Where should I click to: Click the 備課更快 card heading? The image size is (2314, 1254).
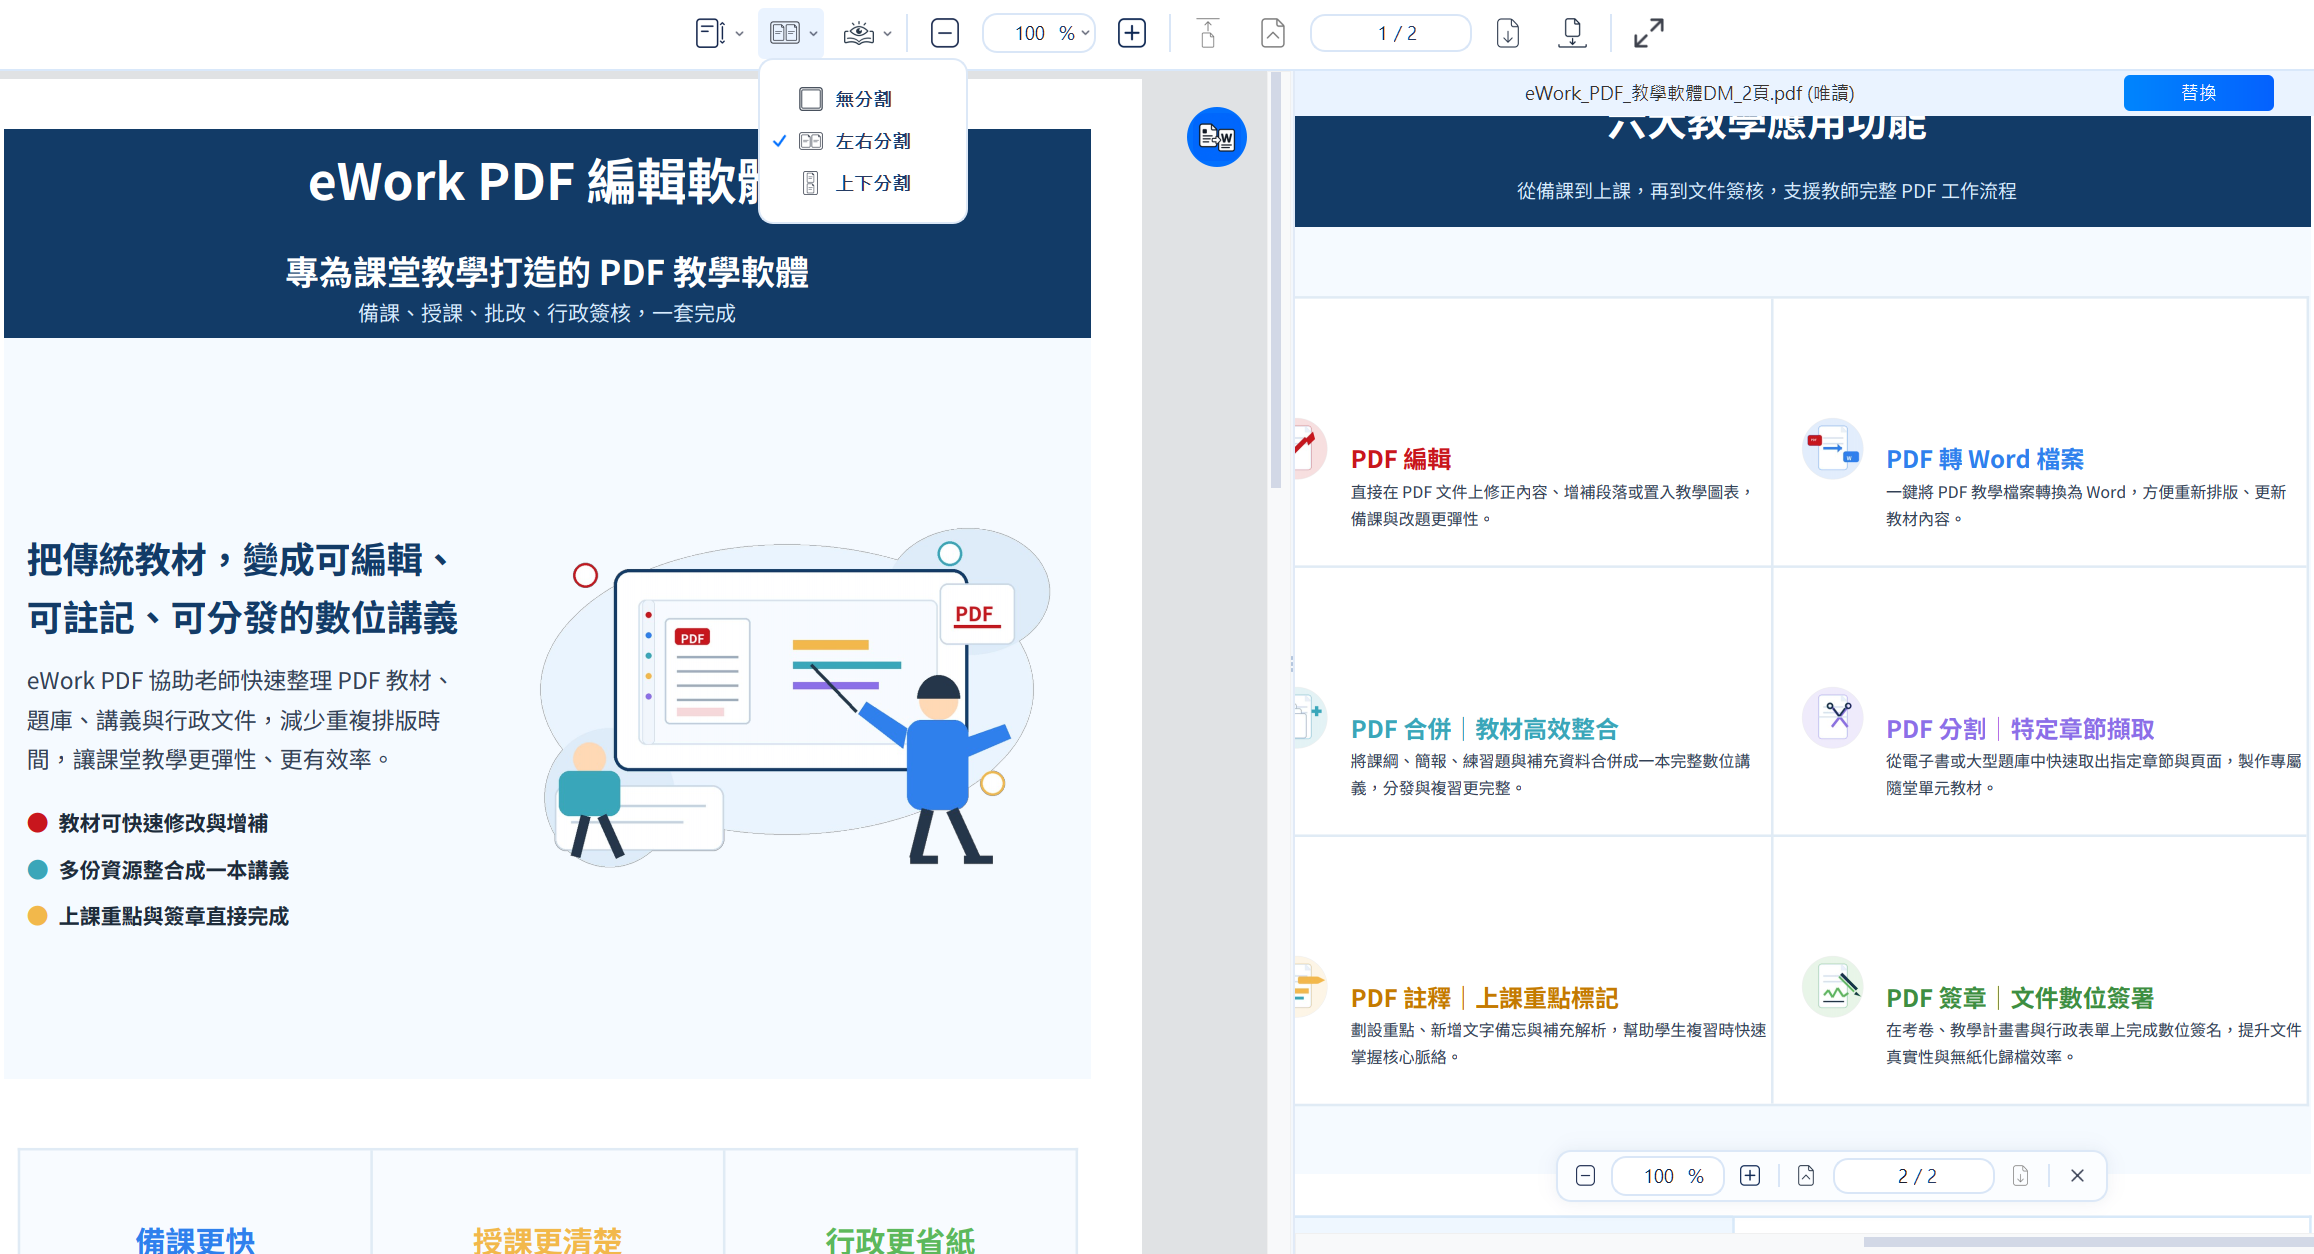195,1240
